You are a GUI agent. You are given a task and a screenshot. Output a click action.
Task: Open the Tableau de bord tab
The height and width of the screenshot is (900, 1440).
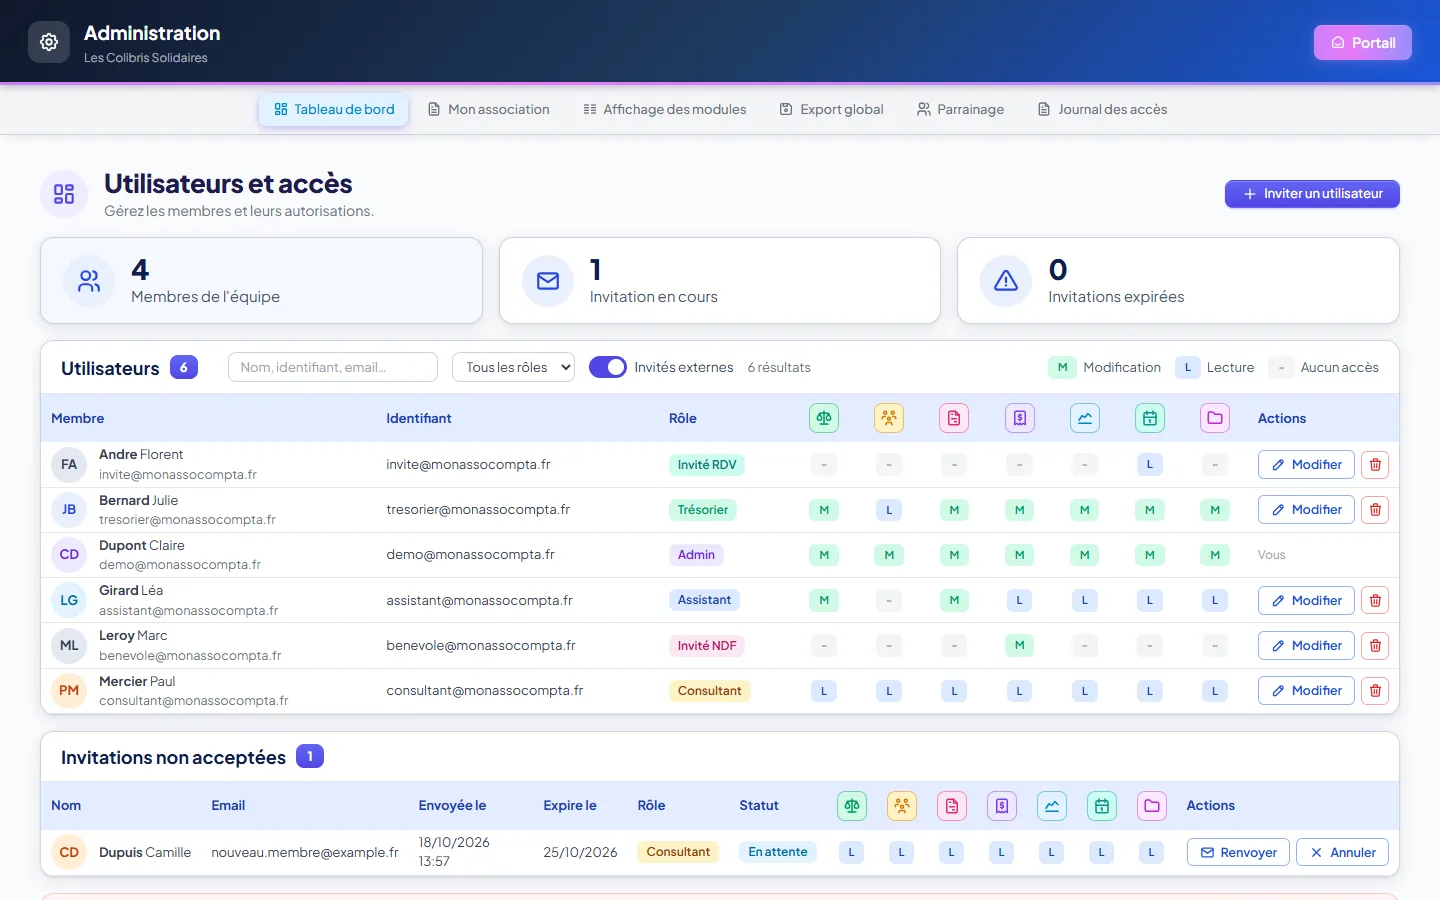(x=334, y=109)
